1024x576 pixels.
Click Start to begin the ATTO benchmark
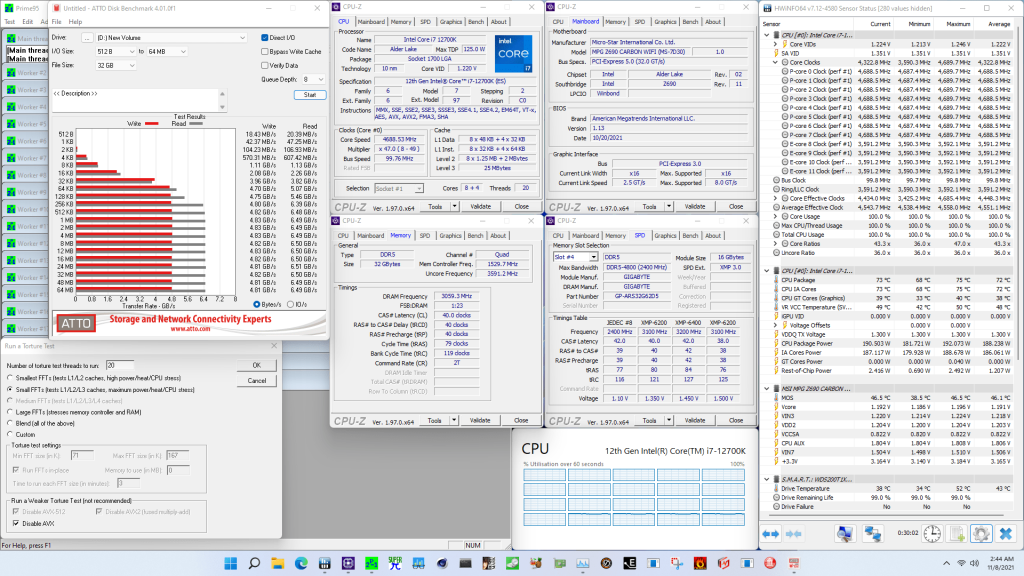(310, 95)
